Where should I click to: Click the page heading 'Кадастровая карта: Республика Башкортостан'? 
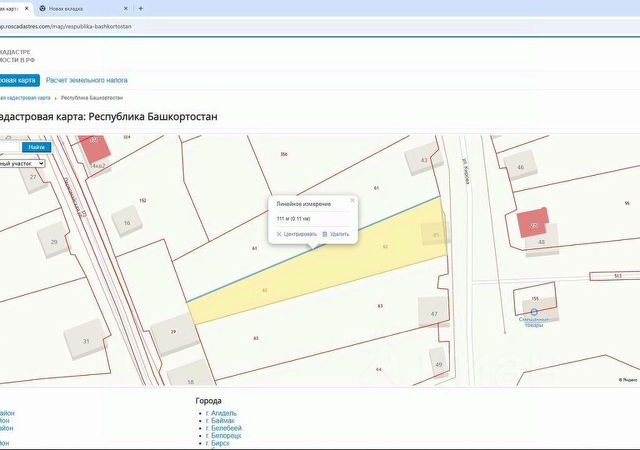tap(109, 117)
